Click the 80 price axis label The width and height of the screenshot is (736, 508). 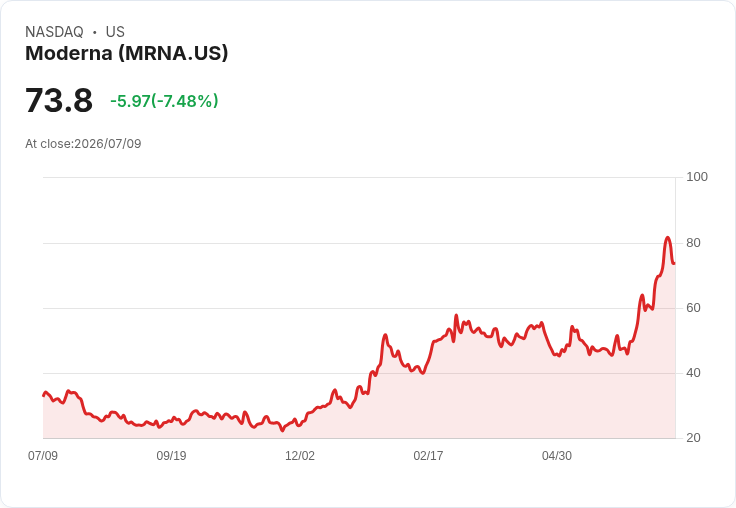click(693, 243)
